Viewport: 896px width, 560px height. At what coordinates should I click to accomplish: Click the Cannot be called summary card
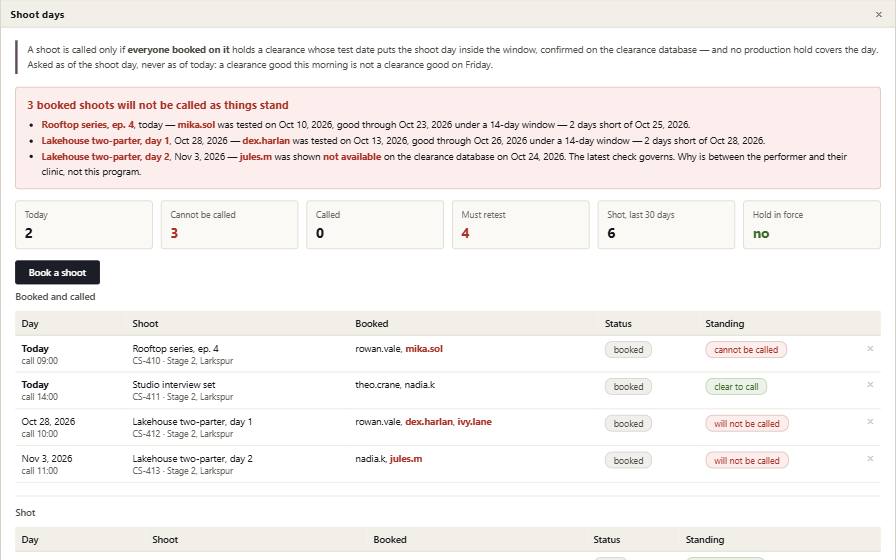(x=229, y=225)
